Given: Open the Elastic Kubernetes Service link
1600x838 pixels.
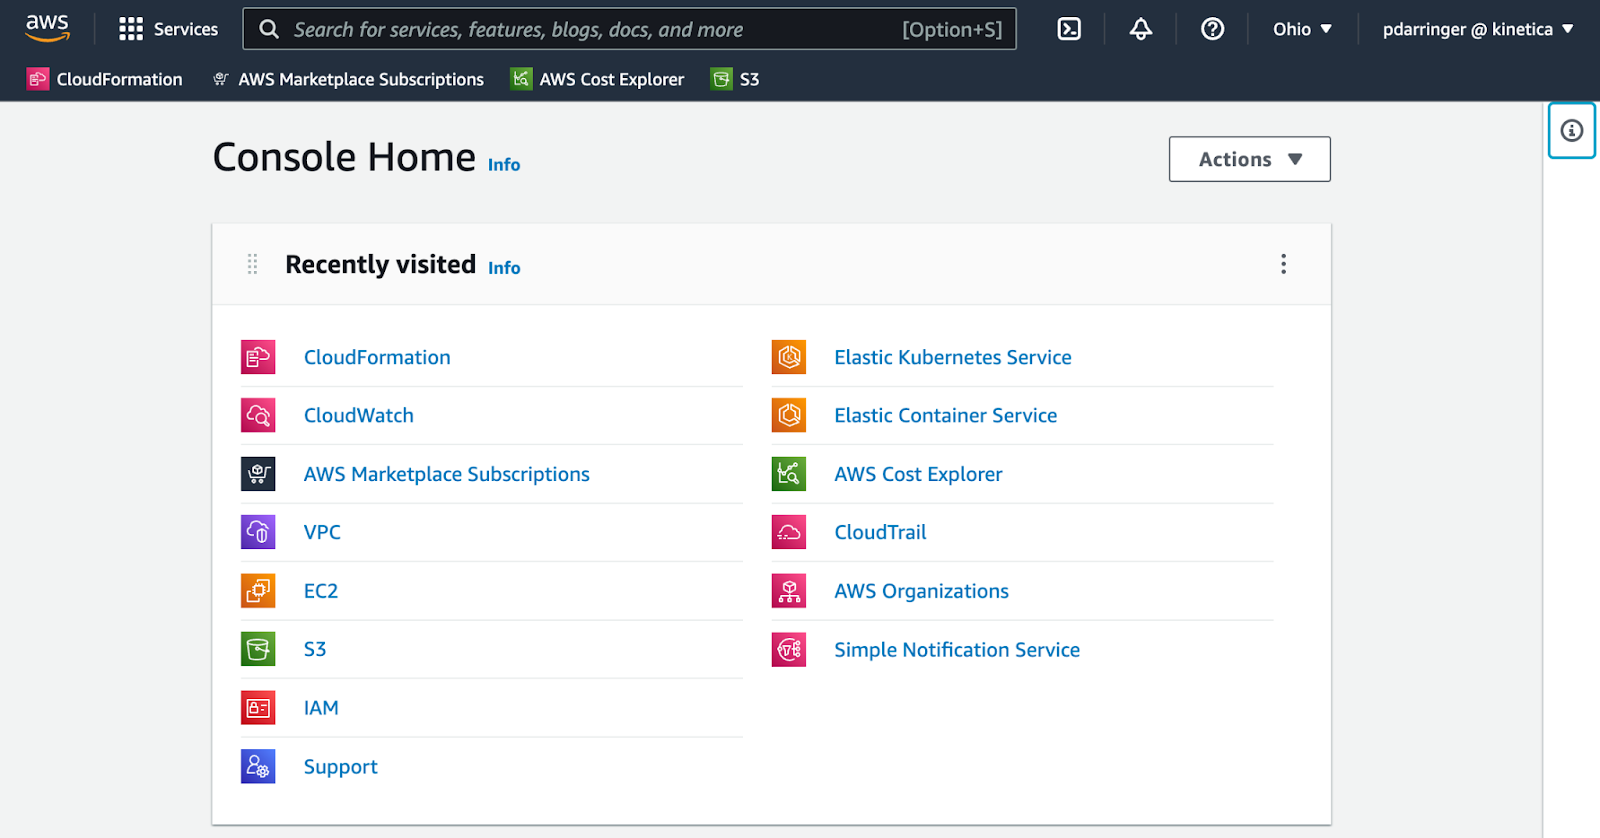Looking at the screenshot, I should [953, 357].
